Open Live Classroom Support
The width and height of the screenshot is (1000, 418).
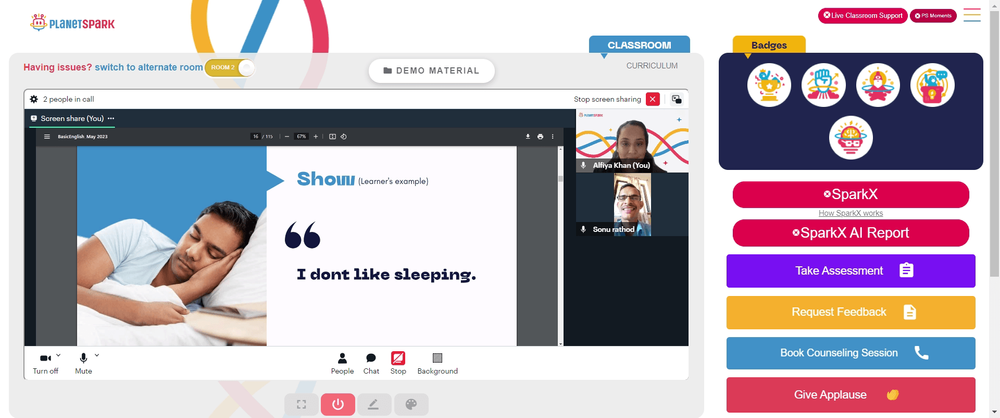pos(863,15)
